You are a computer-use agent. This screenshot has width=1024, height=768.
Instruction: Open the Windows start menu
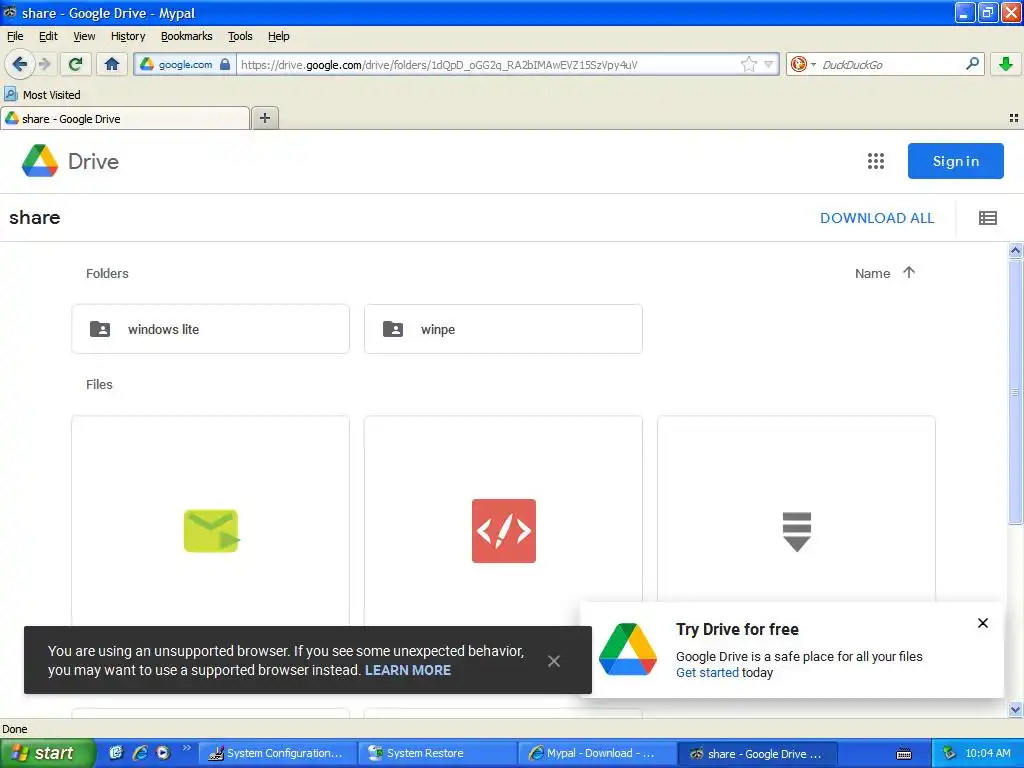[48, 753]
